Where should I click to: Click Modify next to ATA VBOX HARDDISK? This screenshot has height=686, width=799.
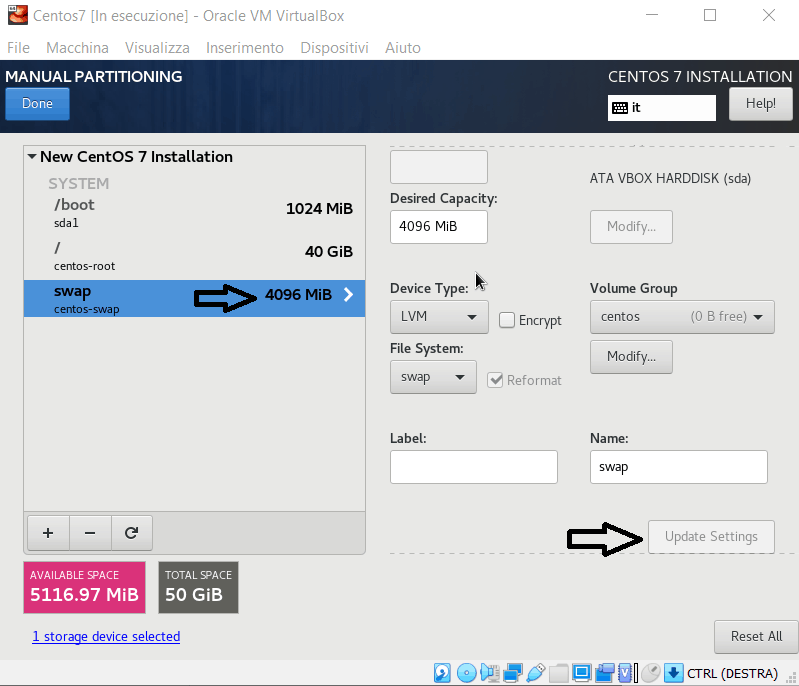pos(631,227)
